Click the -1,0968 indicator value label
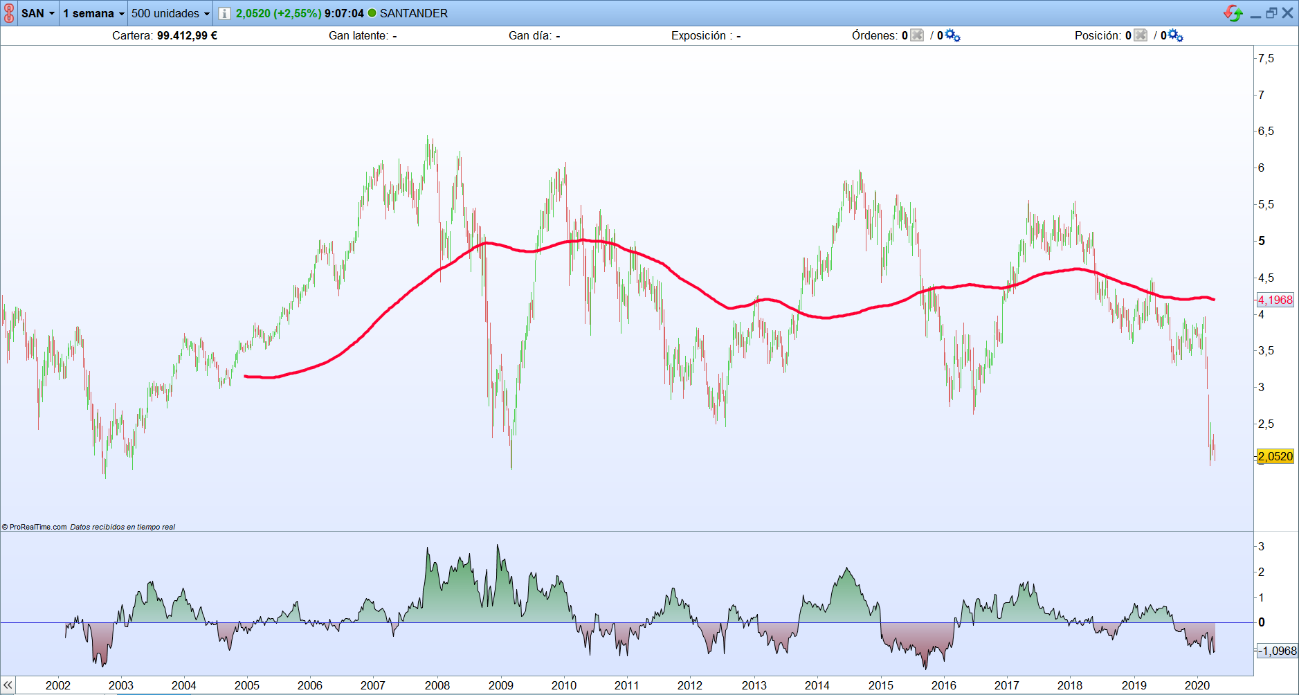Viewport: 1299px width, 695px height. tap(1276, 651)
